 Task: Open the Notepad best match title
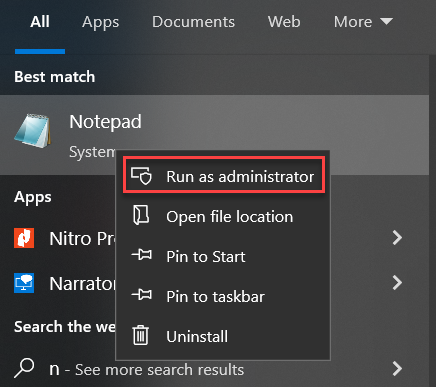pyautogui.click(x=105, y=122)
